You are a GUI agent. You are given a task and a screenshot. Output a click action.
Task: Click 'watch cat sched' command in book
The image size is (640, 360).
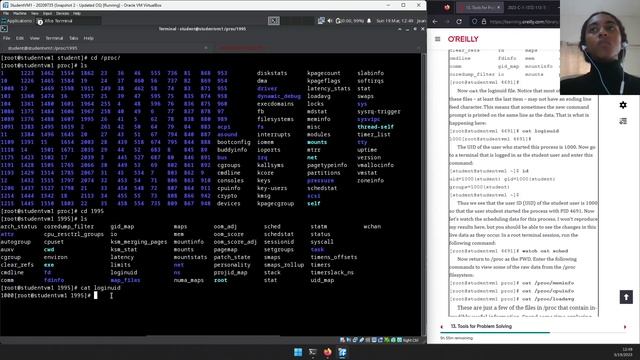pos(545,251)
